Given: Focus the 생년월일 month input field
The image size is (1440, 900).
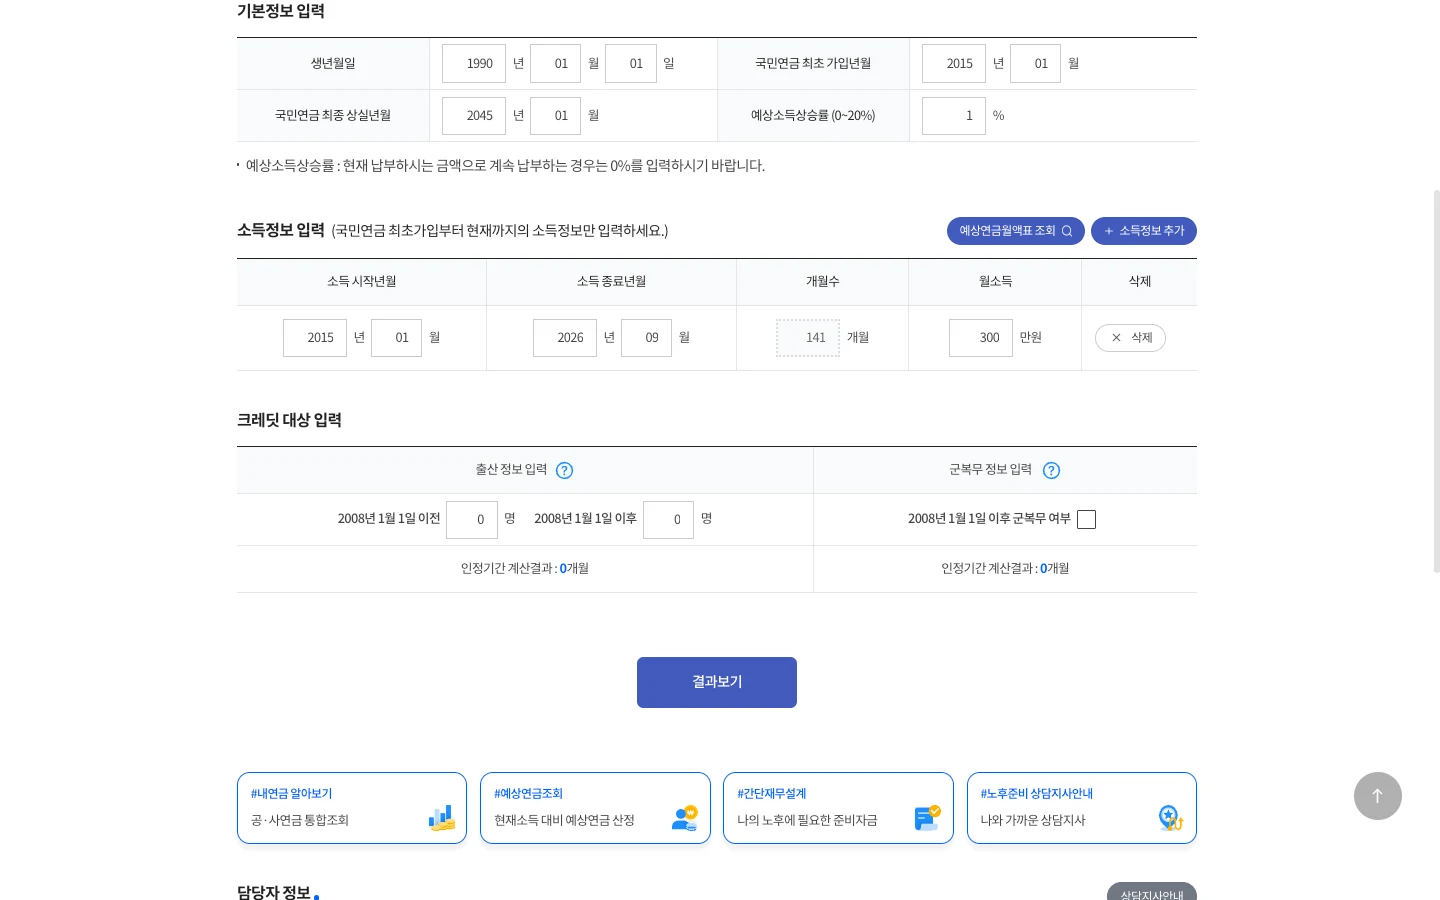Looking at the screenshot, I should tap(555, 64).
